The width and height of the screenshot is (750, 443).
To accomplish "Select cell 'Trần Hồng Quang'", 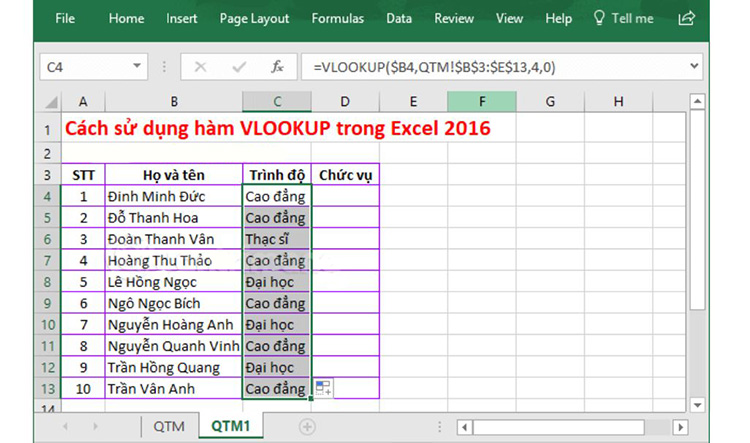I will click(x=174, y=367).
